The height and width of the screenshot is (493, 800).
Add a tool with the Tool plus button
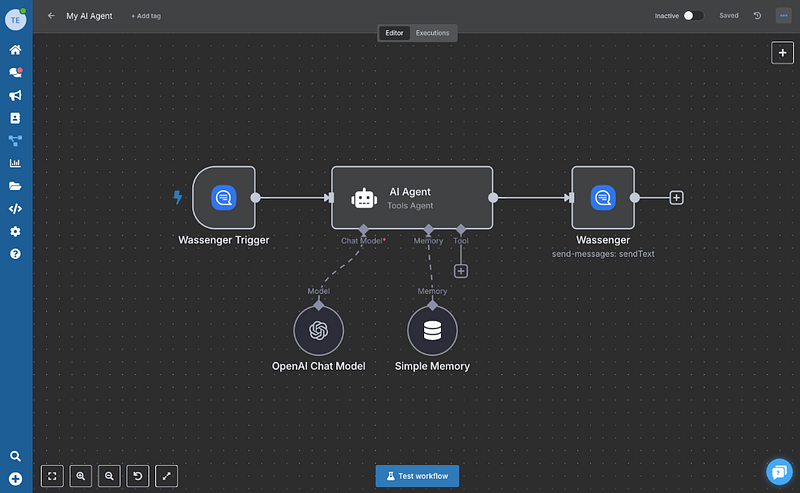[x=461, y=271]
